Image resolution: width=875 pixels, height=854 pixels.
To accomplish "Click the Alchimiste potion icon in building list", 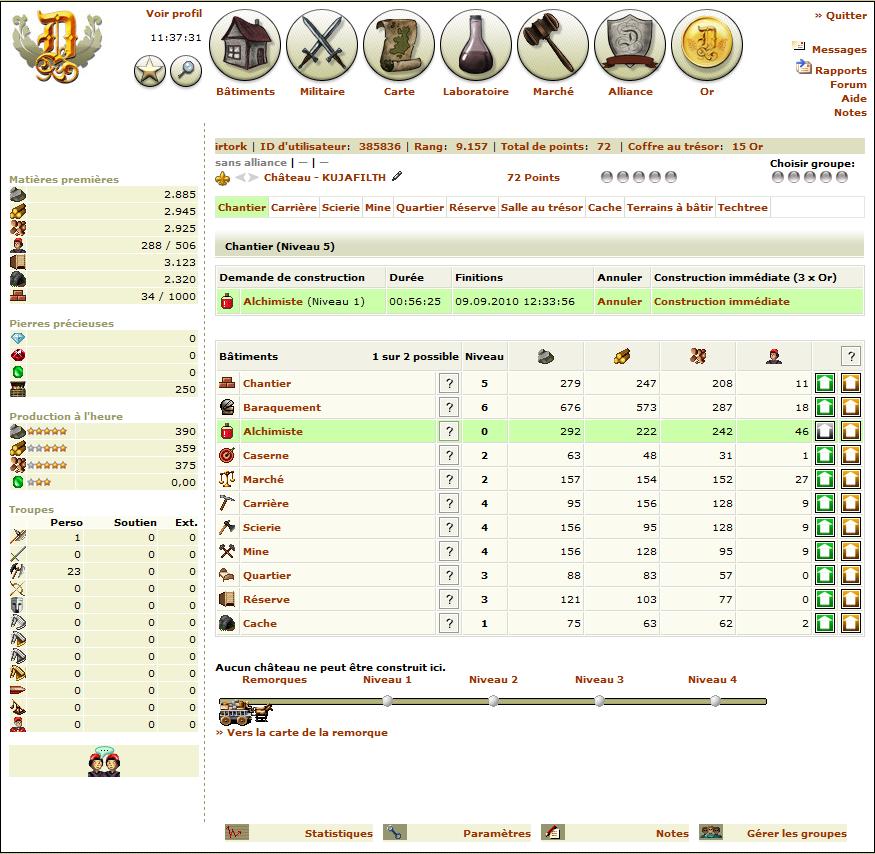I will 227,431.
